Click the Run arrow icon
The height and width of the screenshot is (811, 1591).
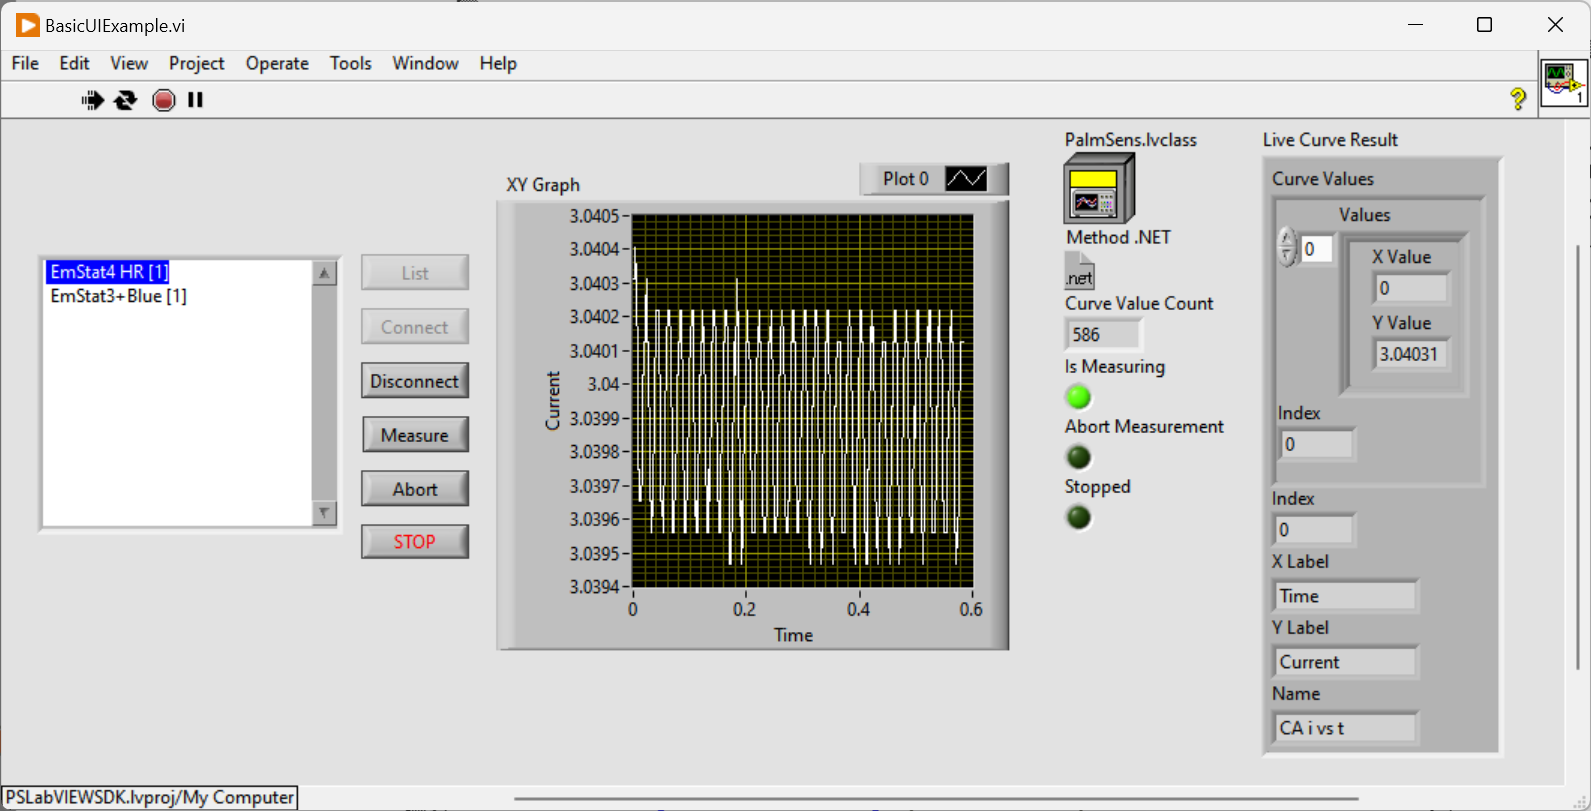(x=92, y=100)
